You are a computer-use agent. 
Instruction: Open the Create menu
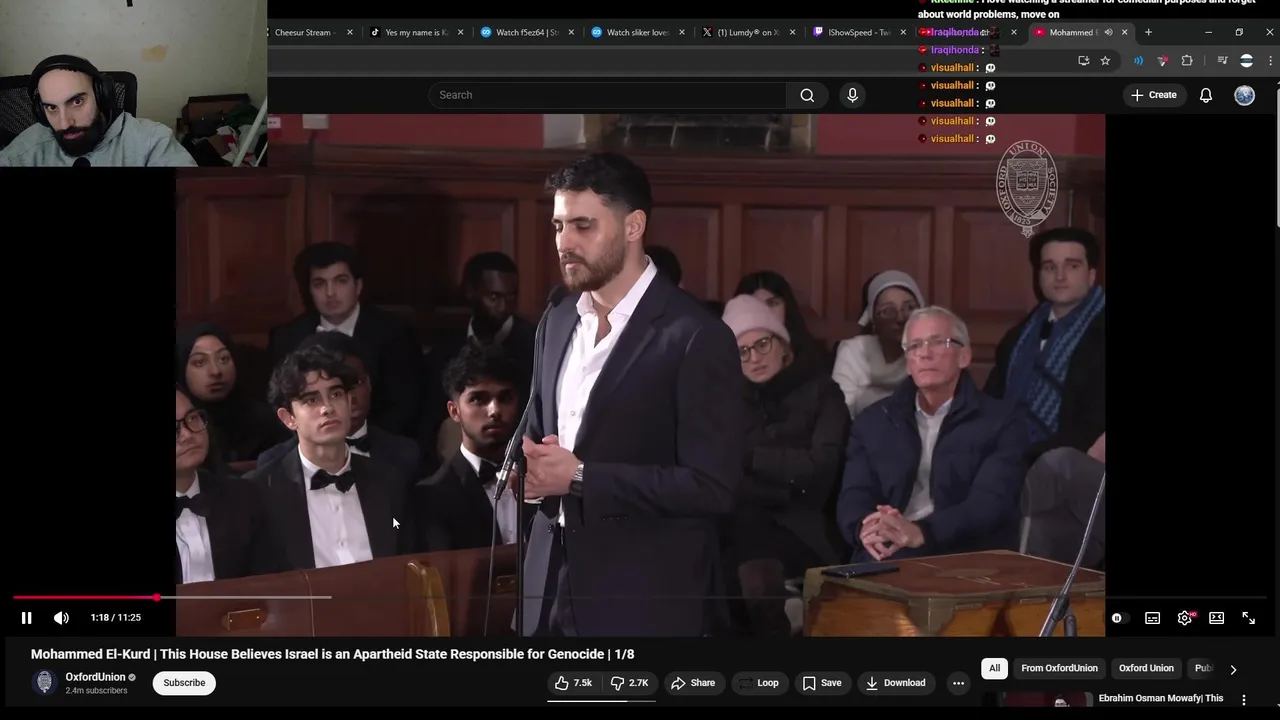click(1153, 95)
